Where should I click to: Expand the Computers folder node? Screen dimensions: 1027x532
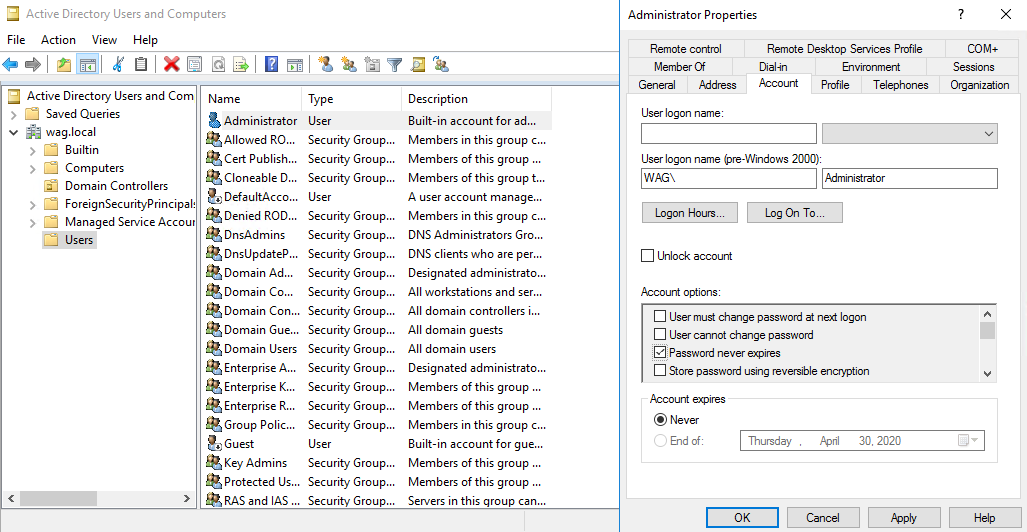(x=33, y=168)
